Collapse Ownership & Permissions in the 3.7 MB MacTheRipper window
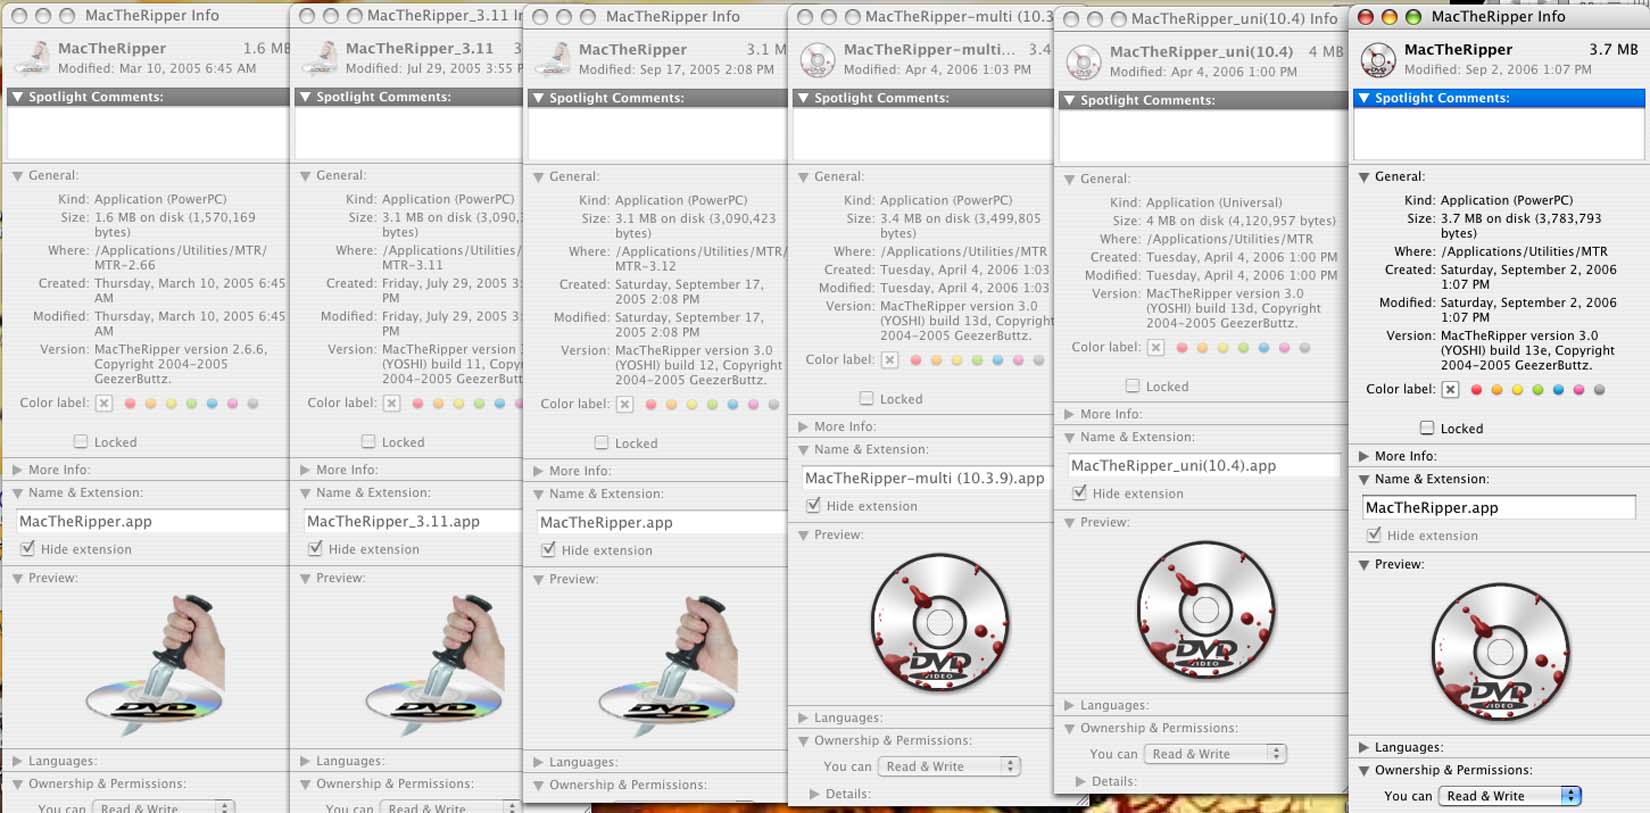1650x813 pixels. point(1364,770)
